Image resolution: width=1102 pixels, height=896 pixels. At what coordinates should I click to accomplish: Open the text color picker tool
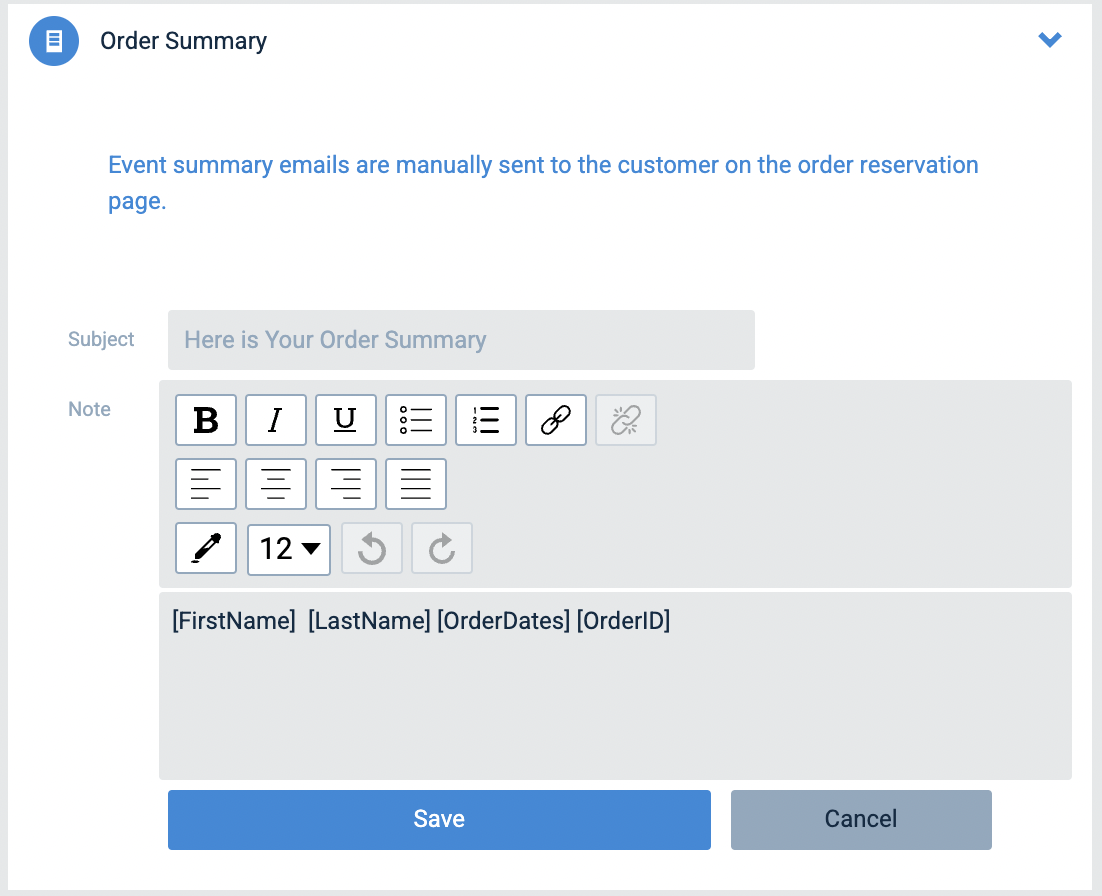(206, 548)
